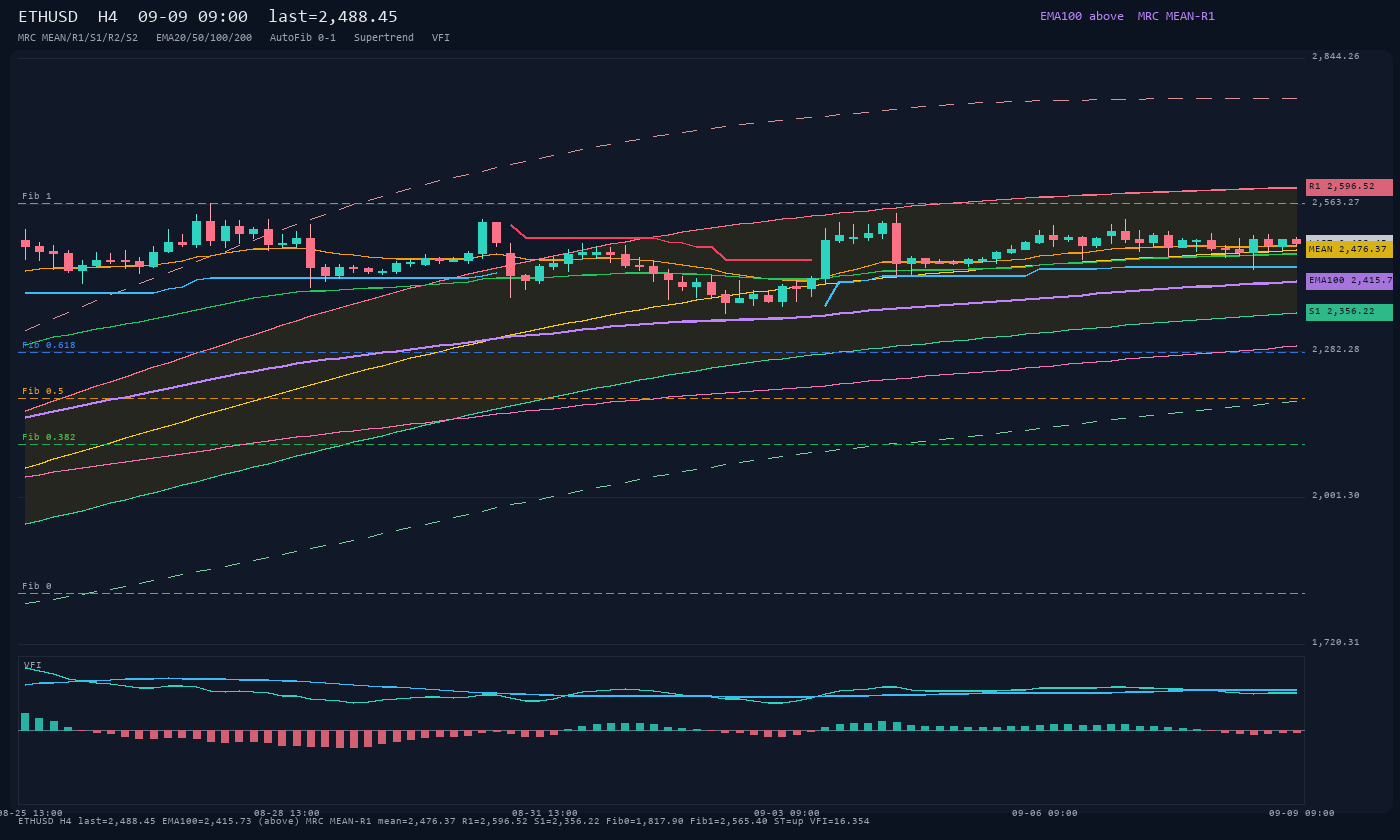The width and height of the screenshot is (1400, 840).
Task: Click the red 'R1 2,596.52' price tag
Action: click(1349, 187)
